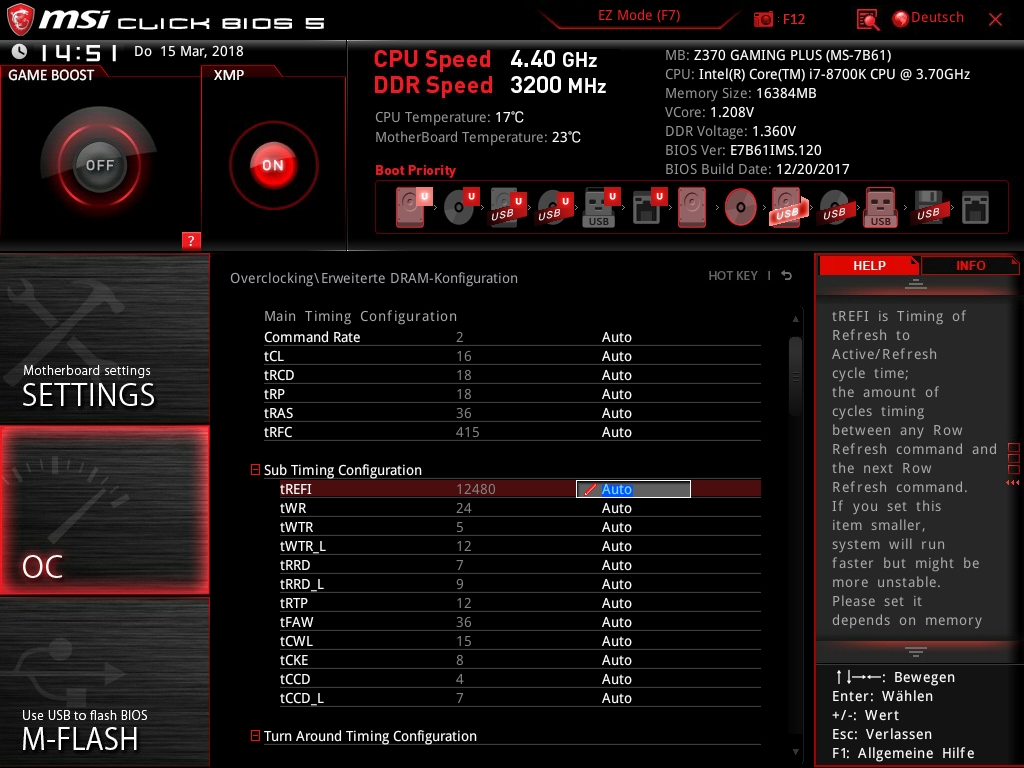Click the Main Timing Configuration heading
The width and height of the screenshot is (1024, 768).
point(360,316)
